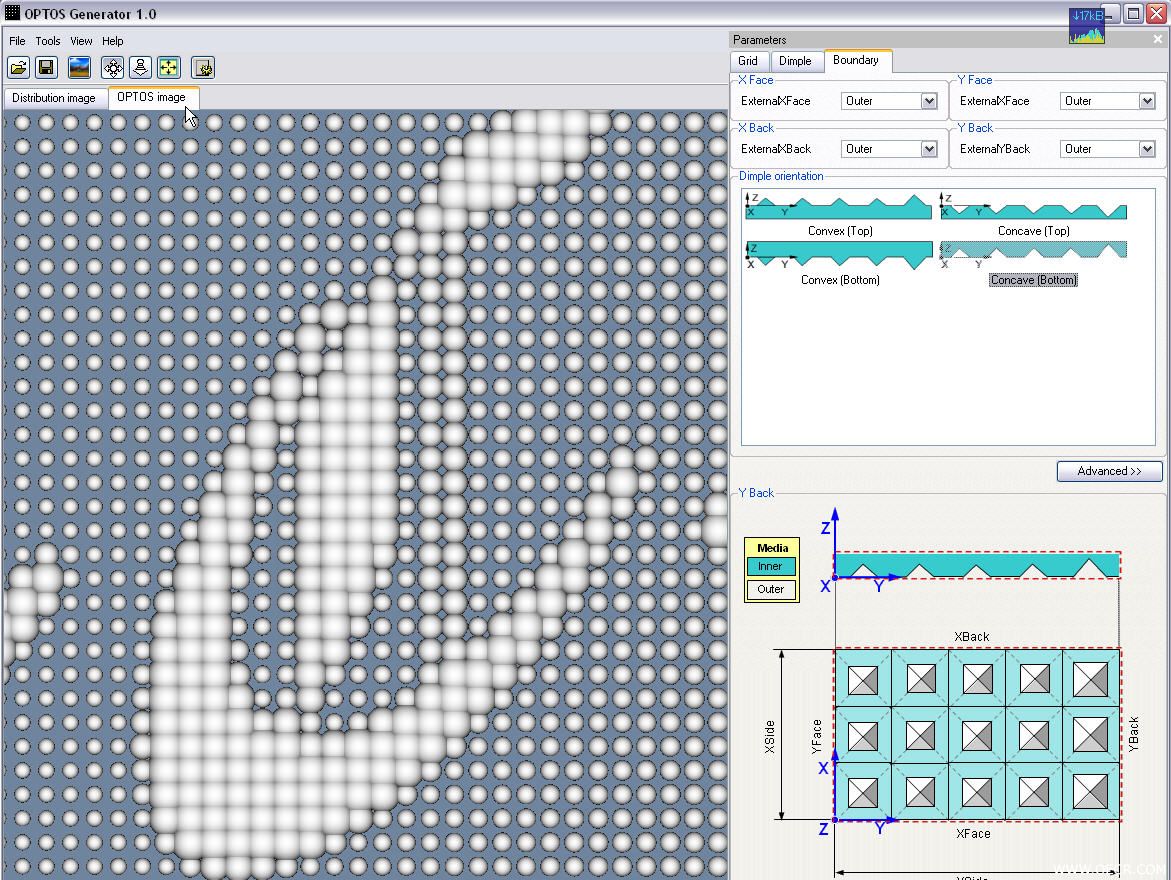The height and width of the screenshot is (880, 1171).
Task: Open the X Back ExternalXBack dropdown
Action: (889, 149)
